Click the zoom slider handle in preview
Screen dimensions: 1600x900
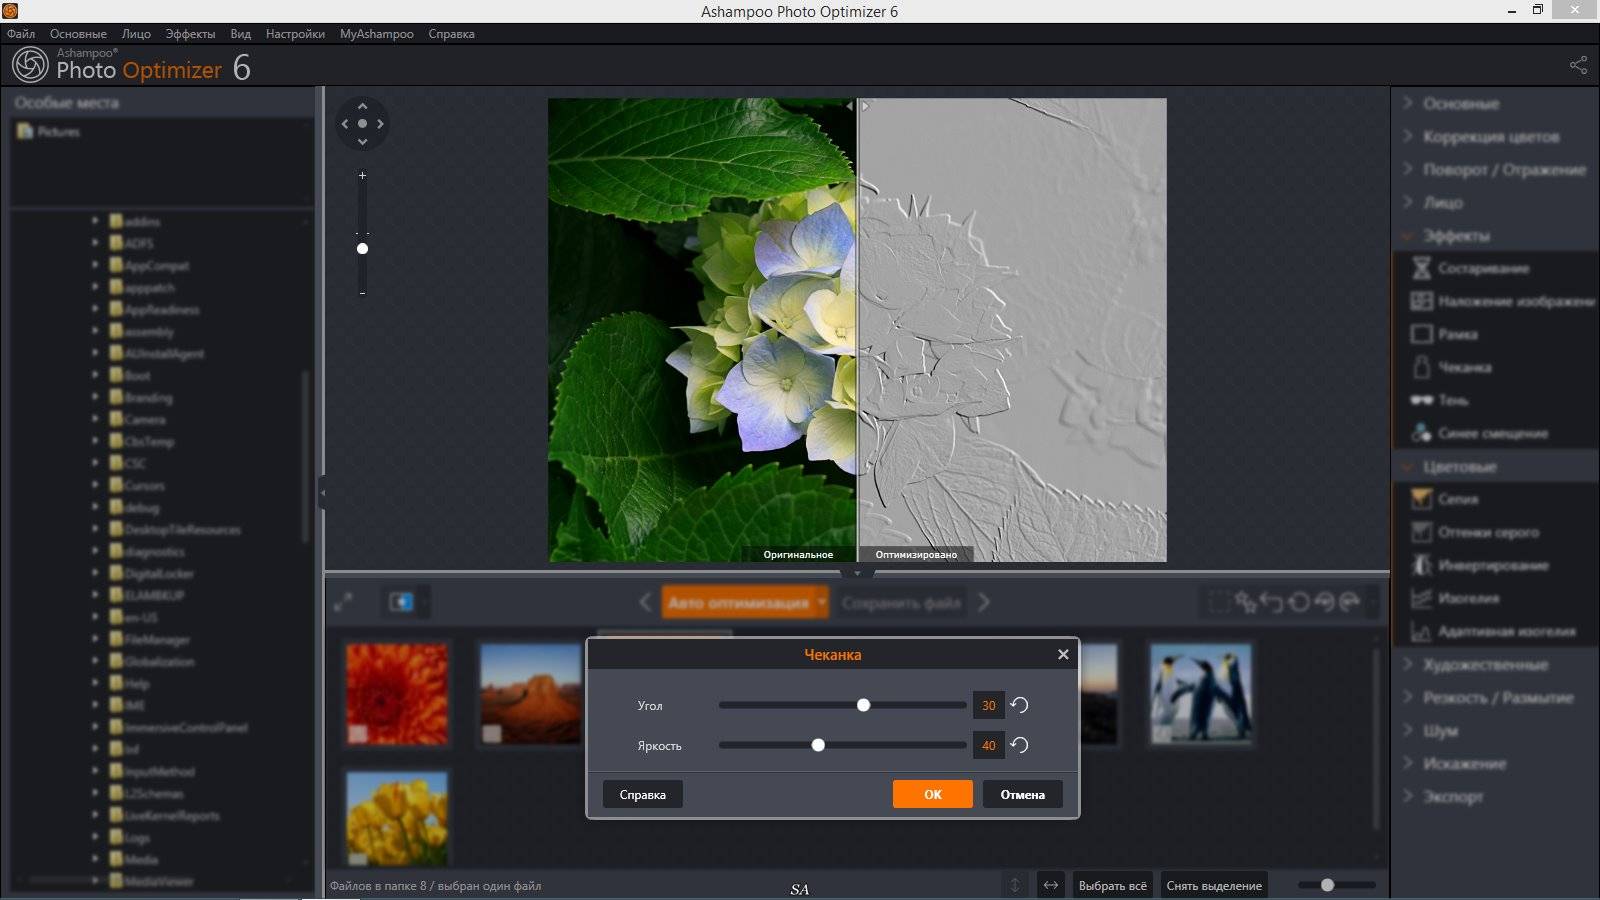362,248
